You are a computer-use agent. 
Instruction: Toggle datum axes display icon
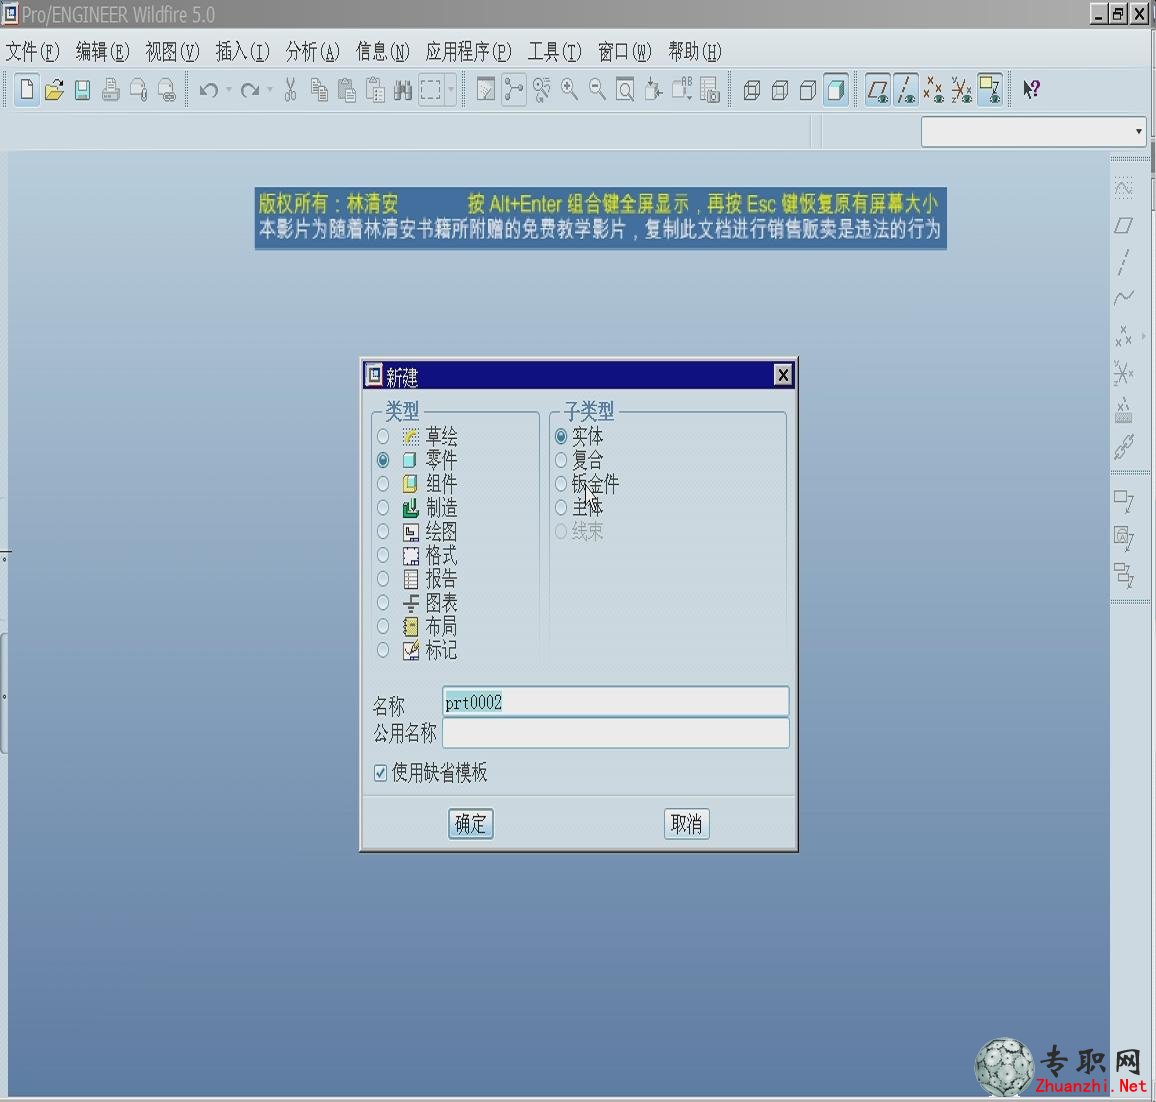click(x=905, y=90)
